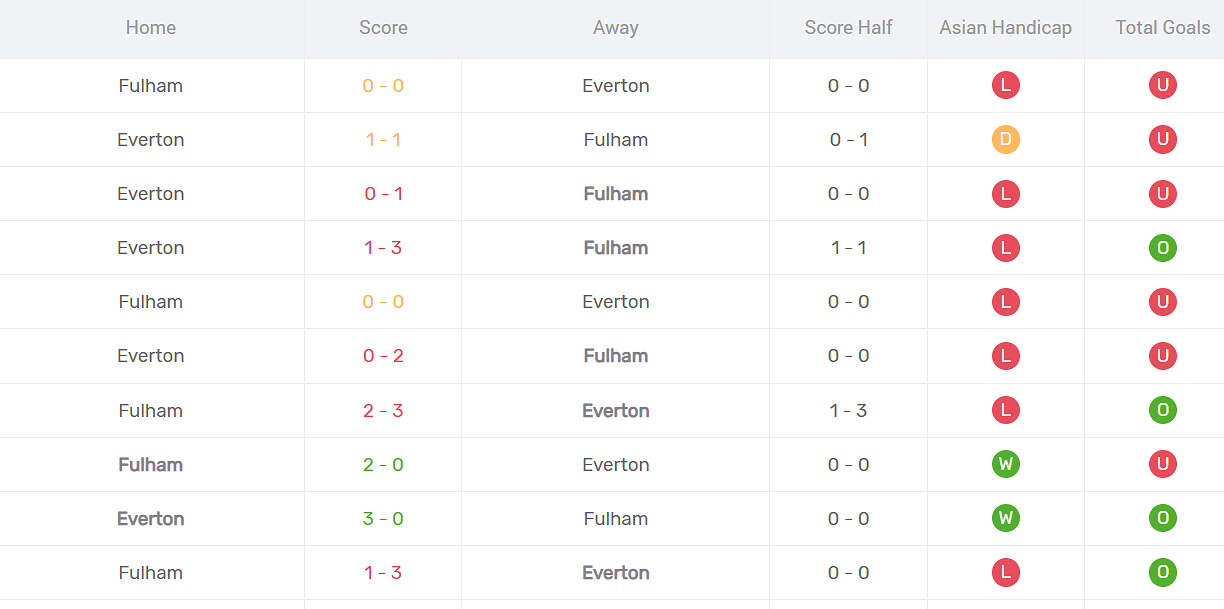The width and height of the screenshot is (1224, 609).
Task: Click the green O badge in the 2 - 3 row
Action: pyautogui.click(x=1162, y=410)
